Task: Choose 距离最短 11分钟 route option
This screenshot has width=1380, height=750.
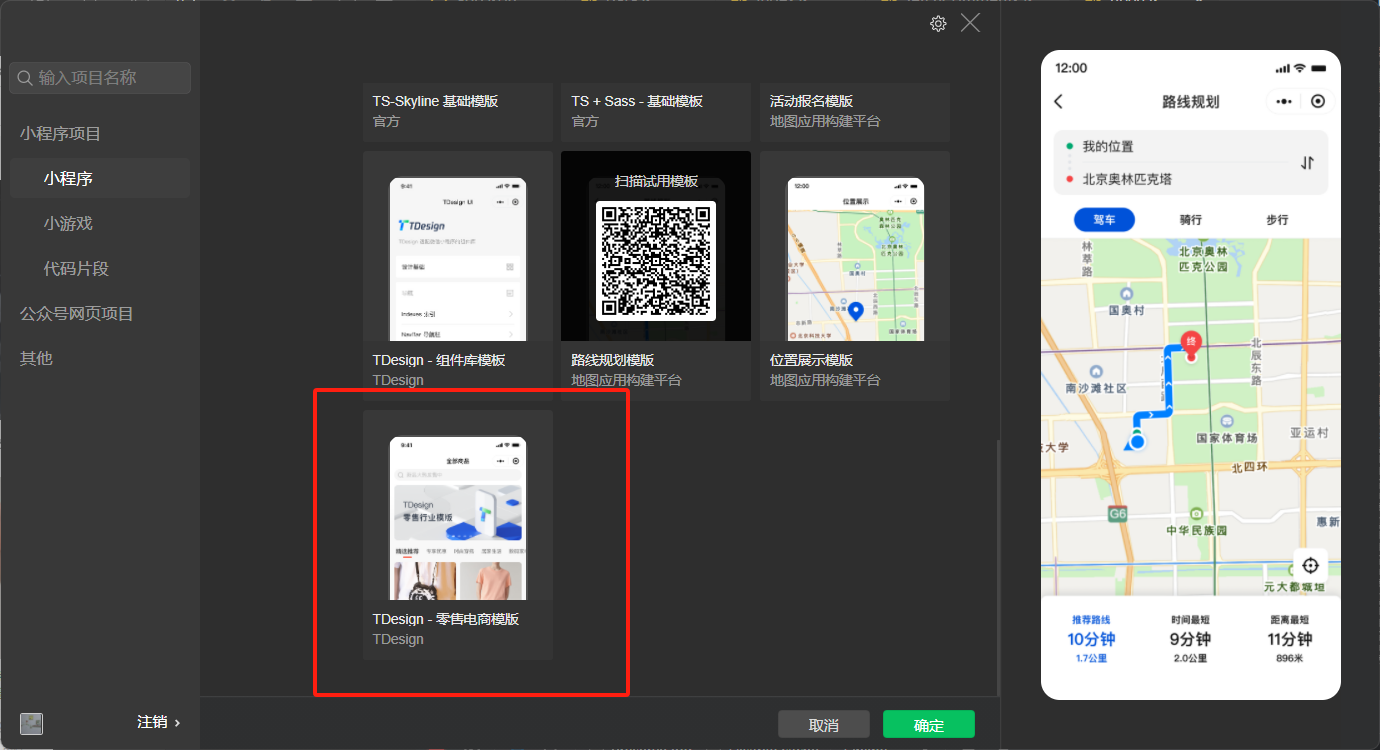Action: 1289,640
